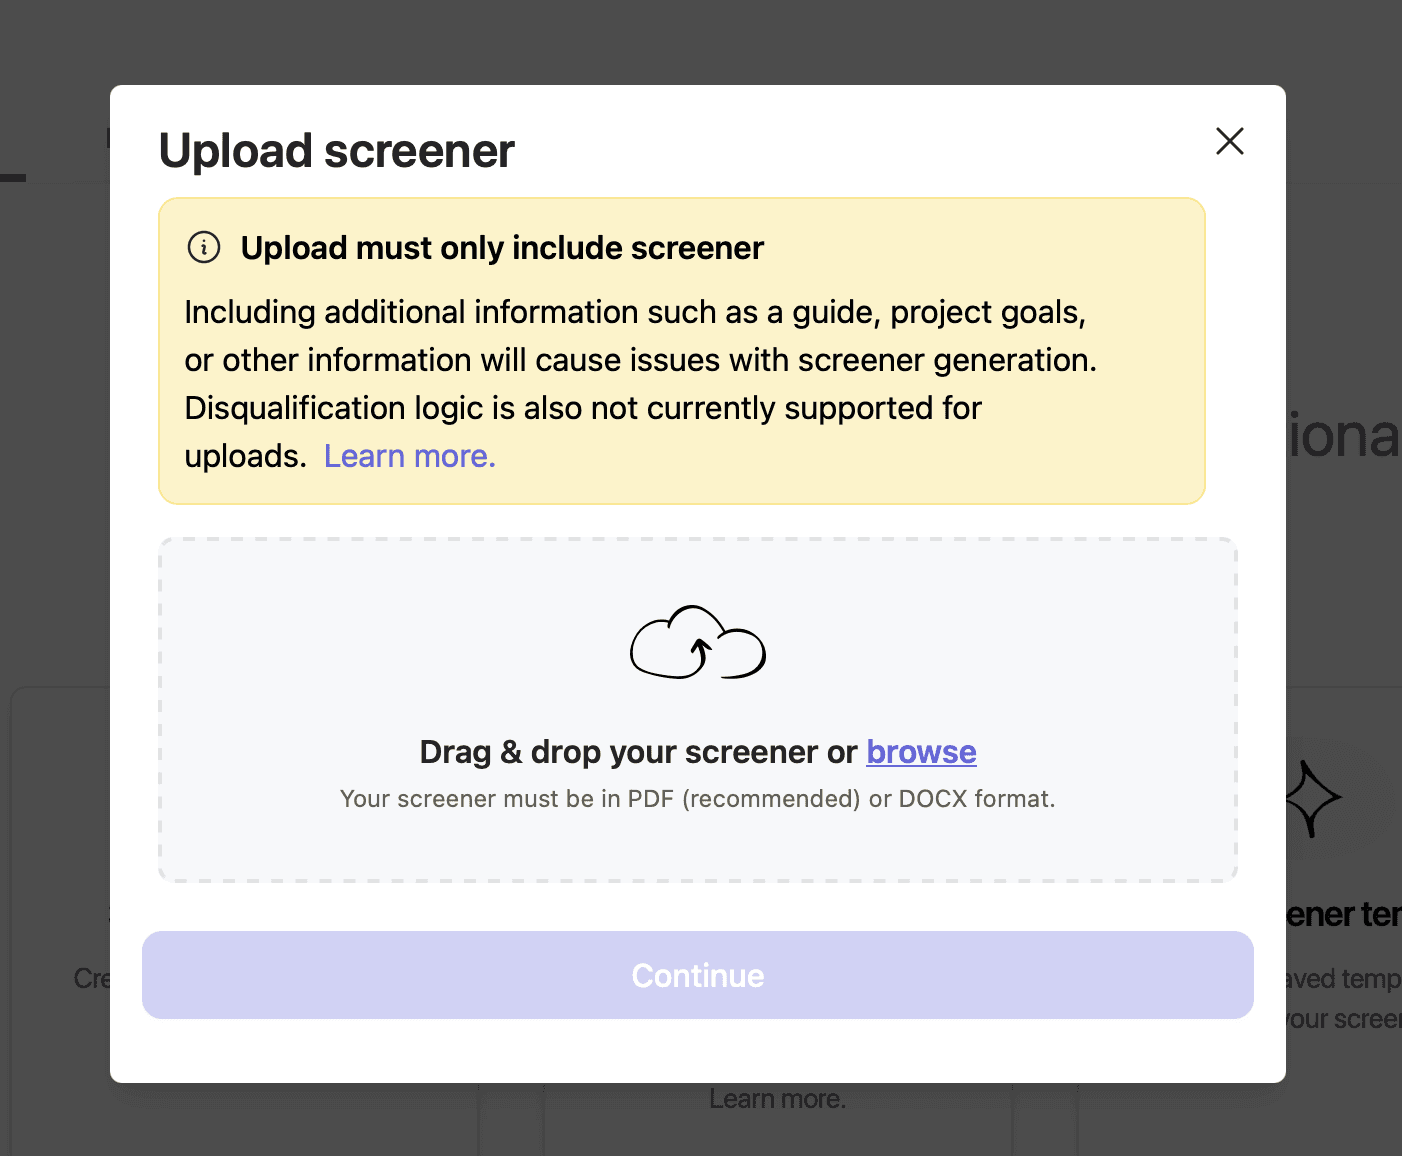Click Learn more in the warning banner
1402x1156 pixels.
(x=408, y=455)
